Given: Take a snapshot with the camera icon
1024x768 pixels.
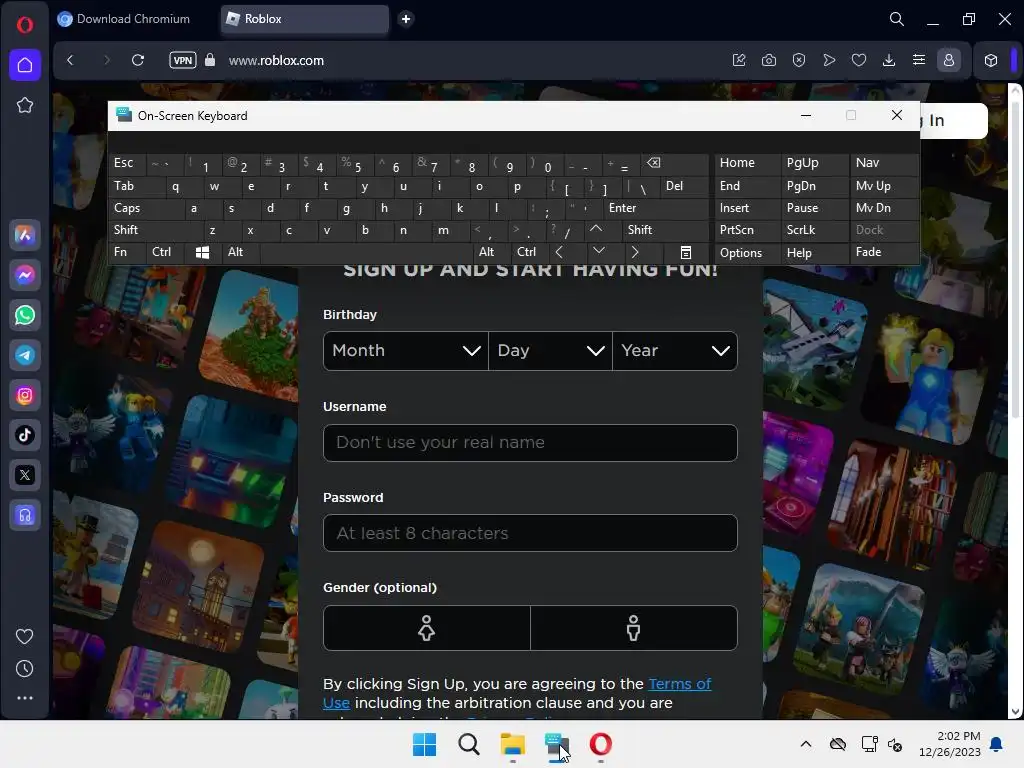Looking at the screenshot, I should [x=769, y=60].
